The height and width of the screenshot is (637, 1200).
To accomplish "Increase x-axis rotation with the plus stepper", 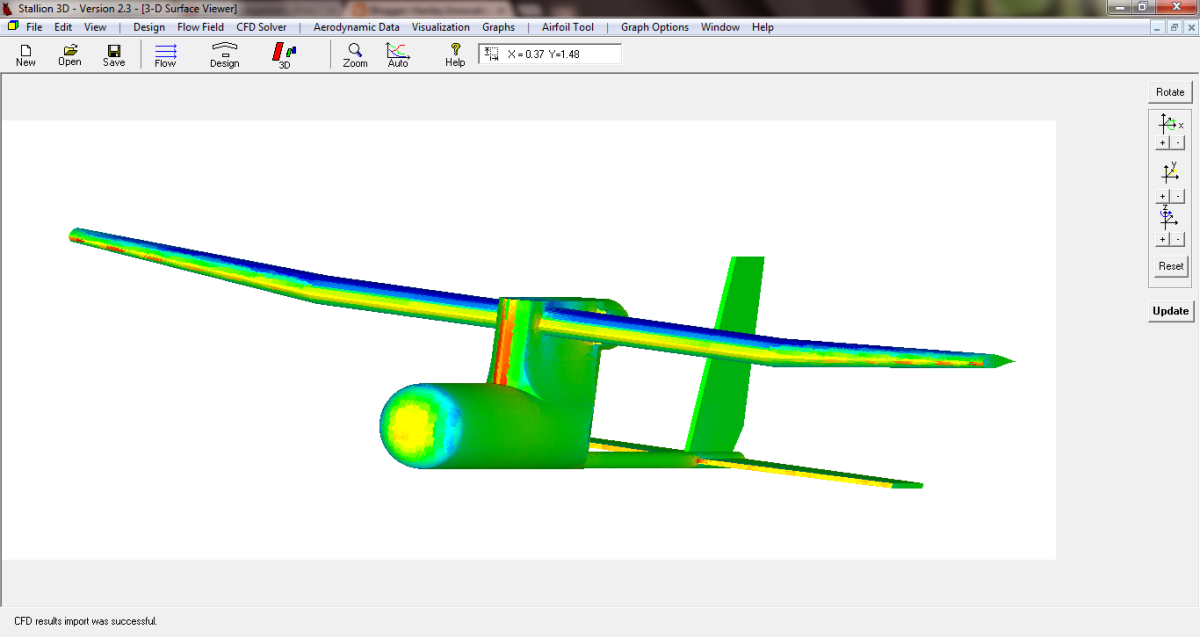I will tap(1161, 142).
